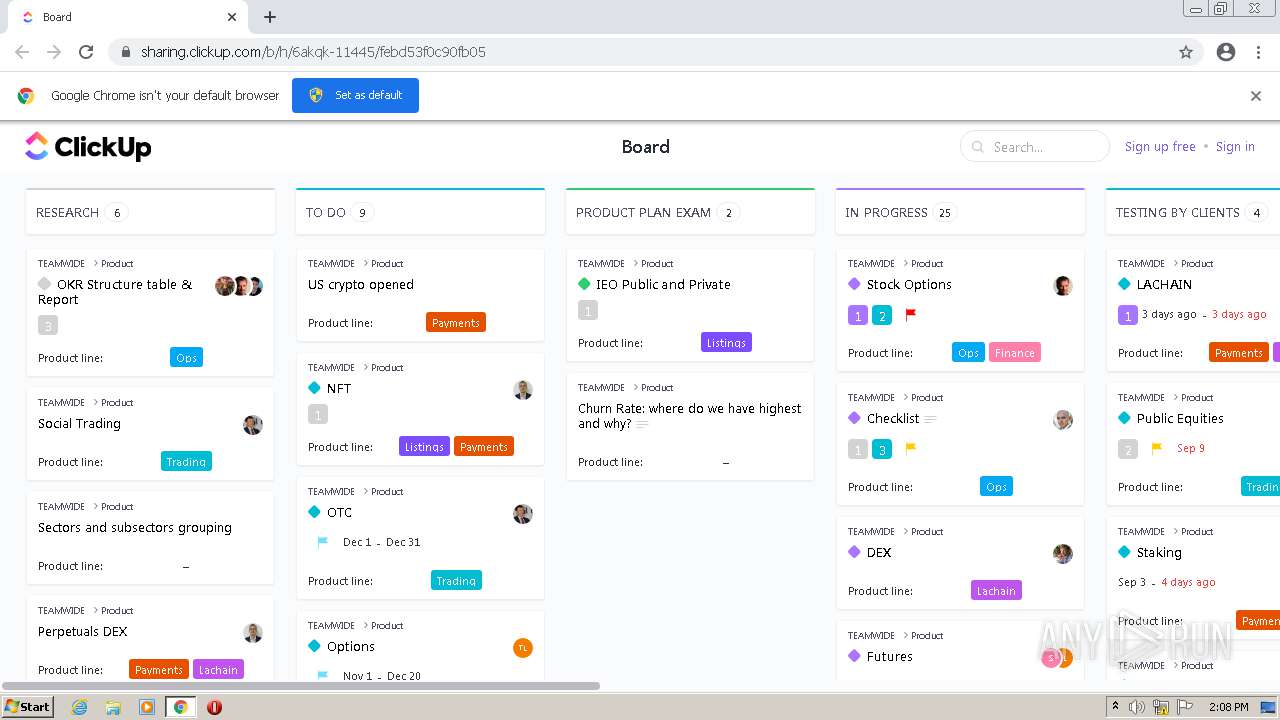The image size is (1280, 720).
Task: Click the orange TL avatar on Options card
Action: tap(523, 648)
